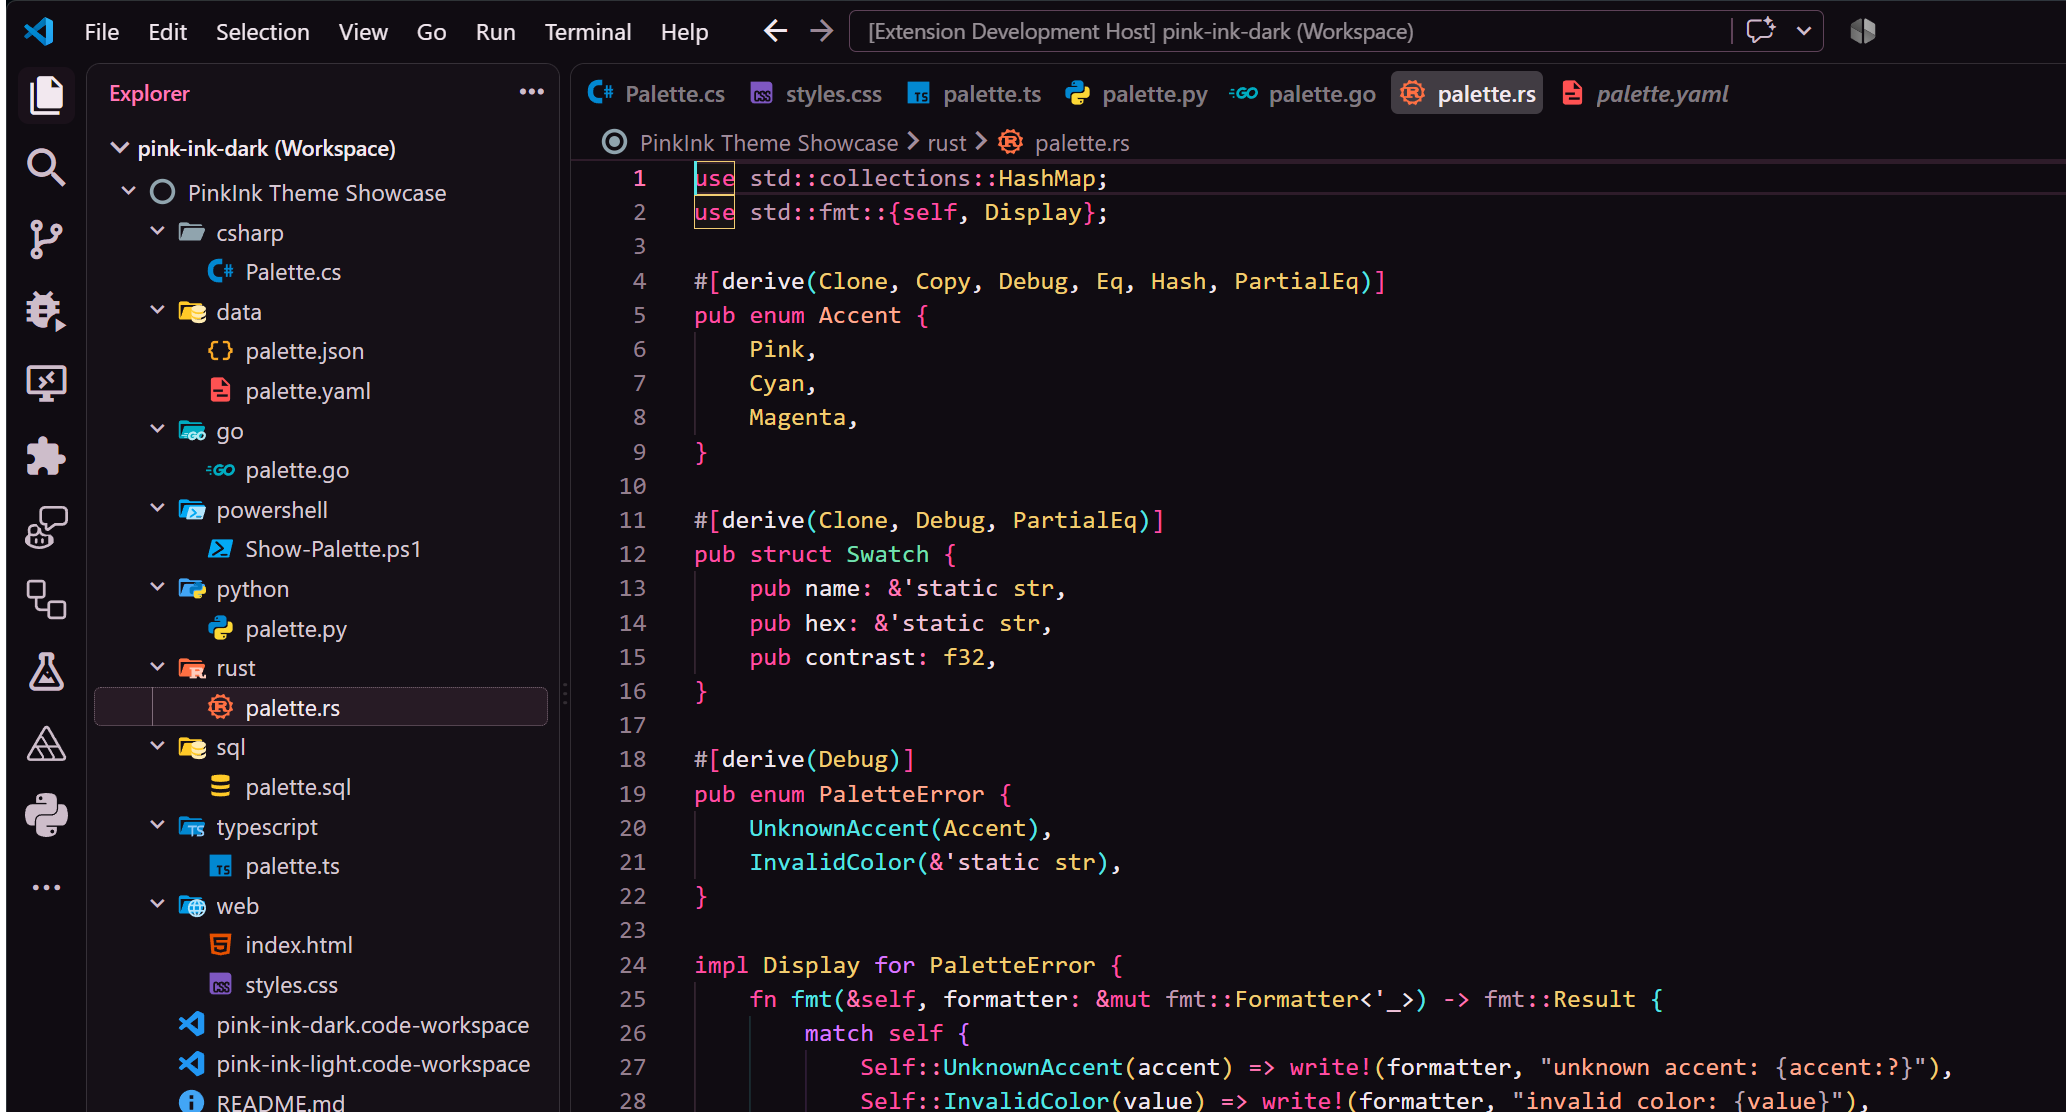Click the PaletteError enum name on line 19

(x=901, y=794)
